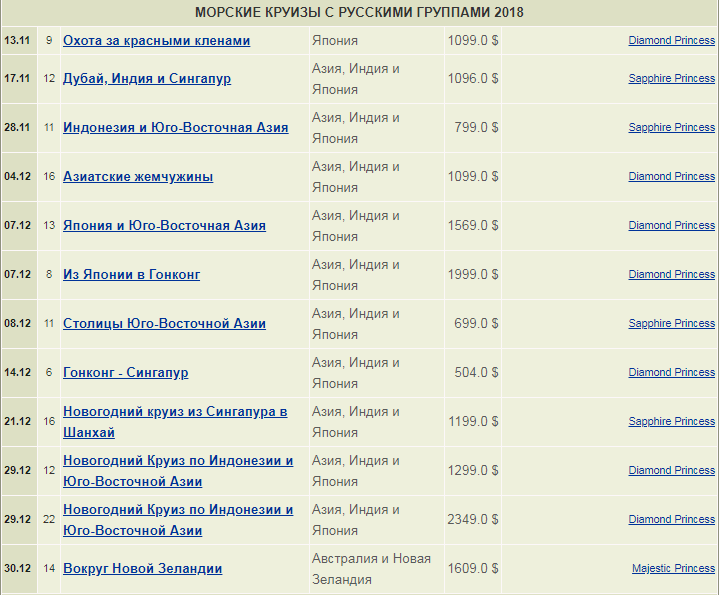
Task: Open Sapphire Princess link in the 1199.0 $ row
Action: [x=671, y=422]
